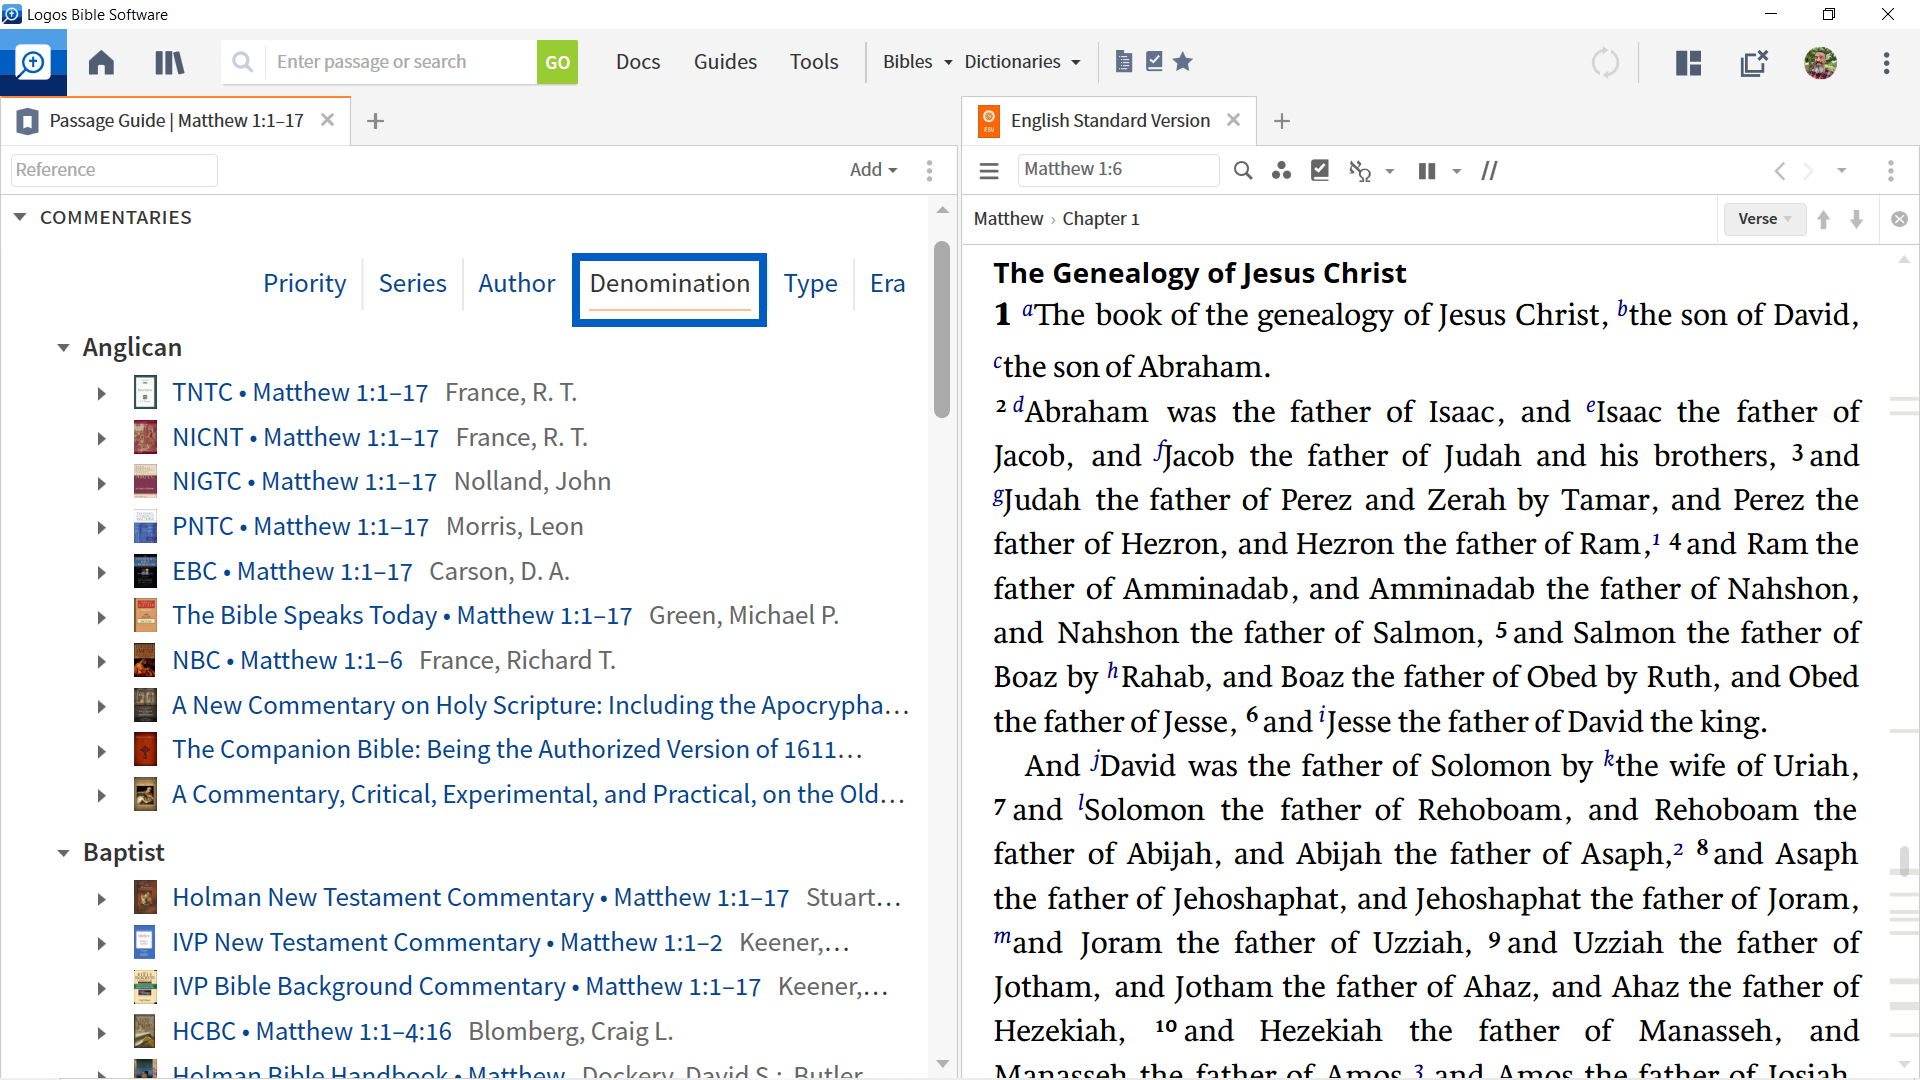This screenshot has width=1920, height=1080.
Task: Go to the Home page icon
Action: pyautogui.click(x=101, y=62)
